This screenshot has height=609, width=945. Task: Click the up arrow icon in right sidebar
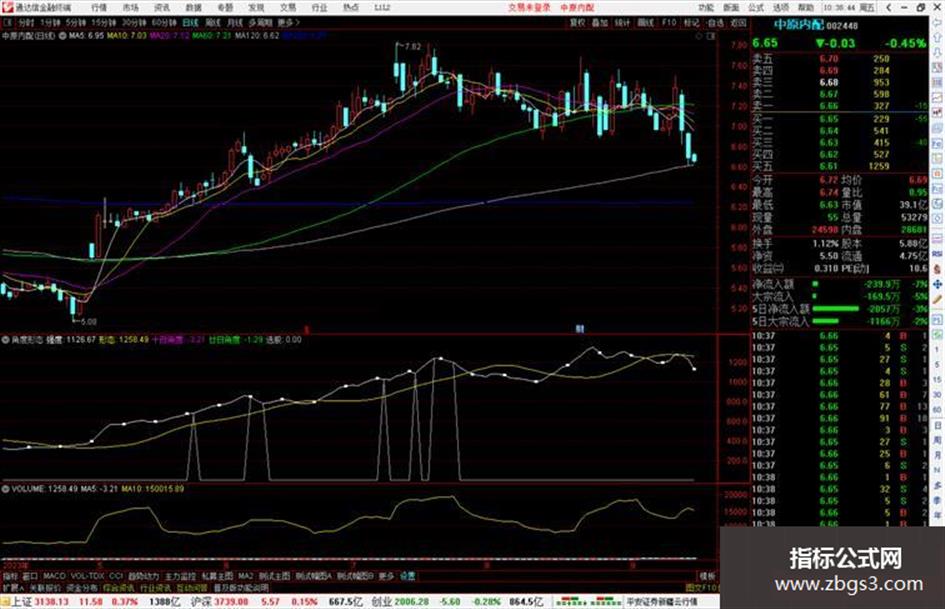938,37
